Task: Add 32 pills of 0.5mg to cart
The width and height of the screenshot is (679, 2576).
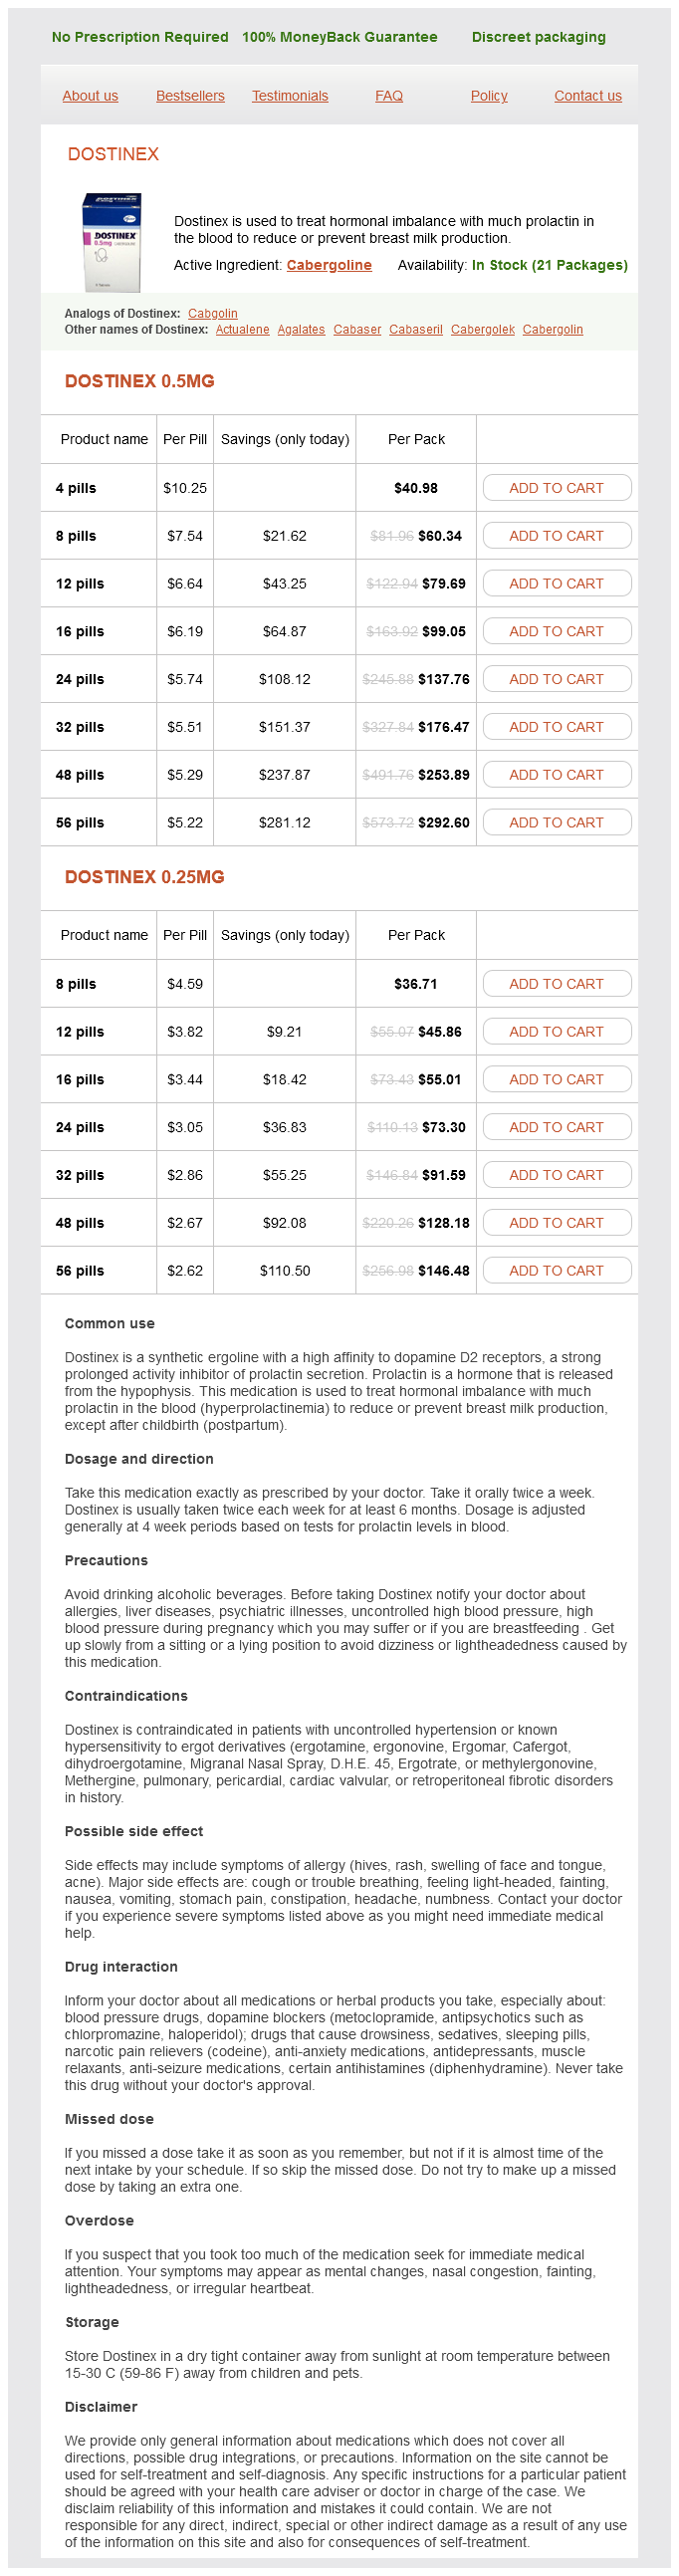Action: (557, 727)
